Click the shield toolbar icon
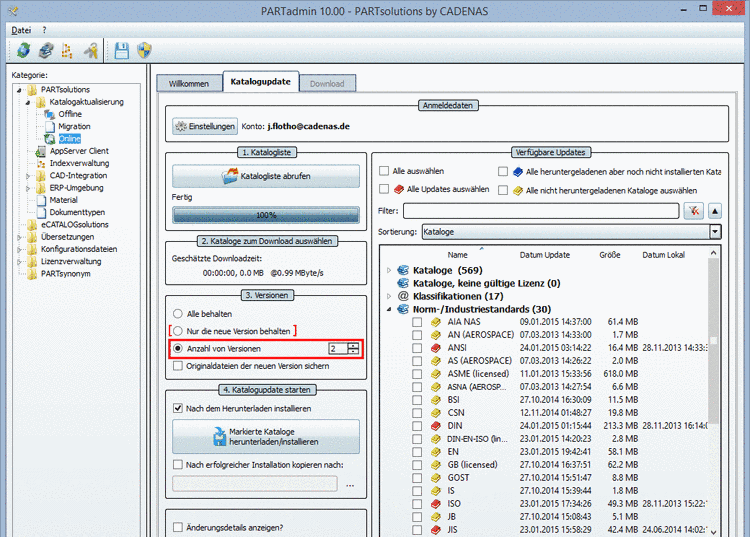The width and height of the screenshot is (750, 537). click(144, 50)
